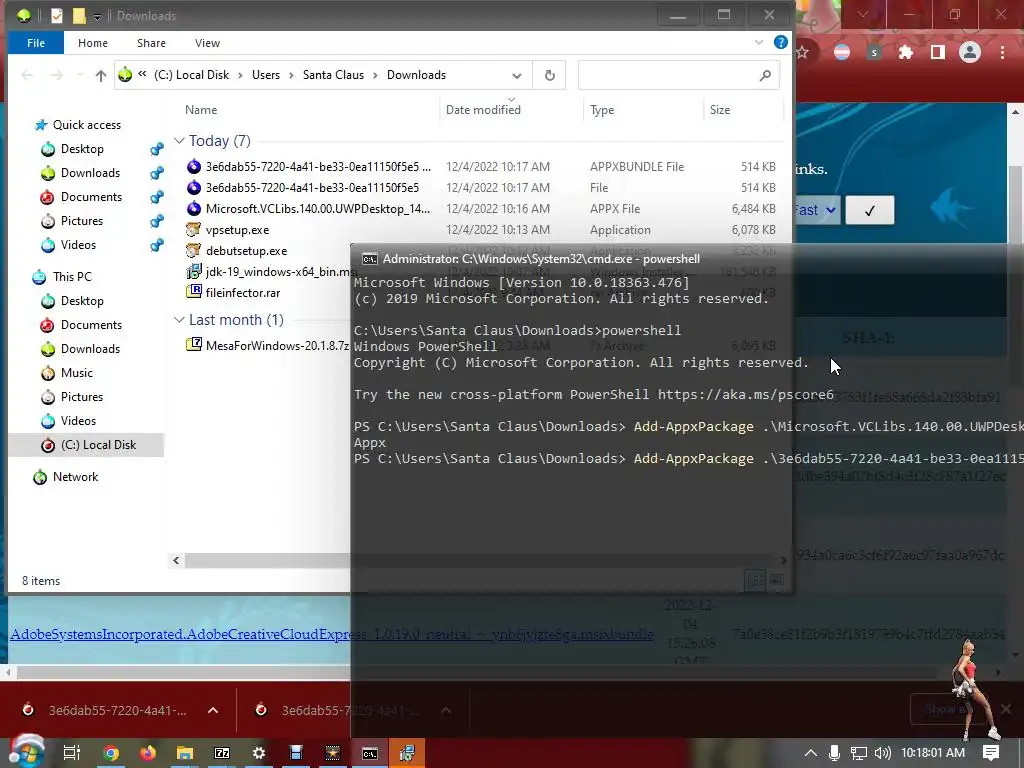Click the checkmark submit button on the webpage
This screenshot has width=1024, height=768.
(x=869, y=210)
